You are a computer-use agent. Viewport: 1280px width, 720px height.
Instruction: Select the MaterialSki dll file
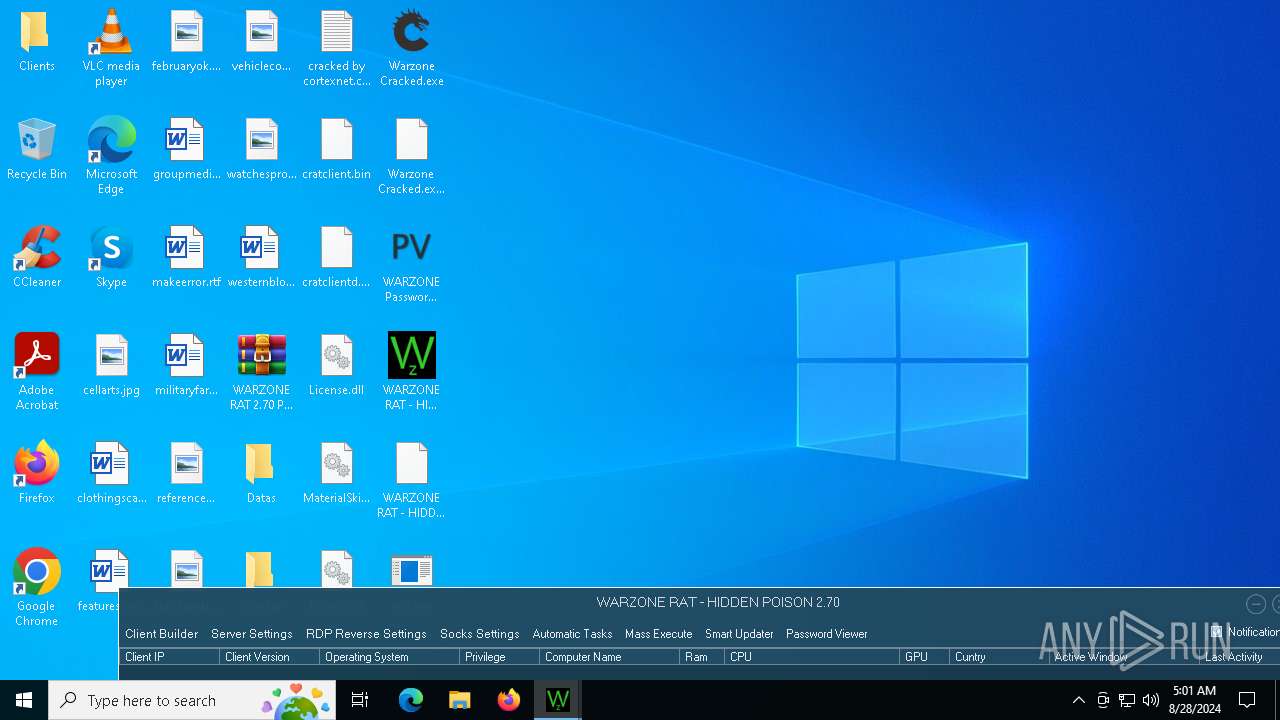click(337, 474)
